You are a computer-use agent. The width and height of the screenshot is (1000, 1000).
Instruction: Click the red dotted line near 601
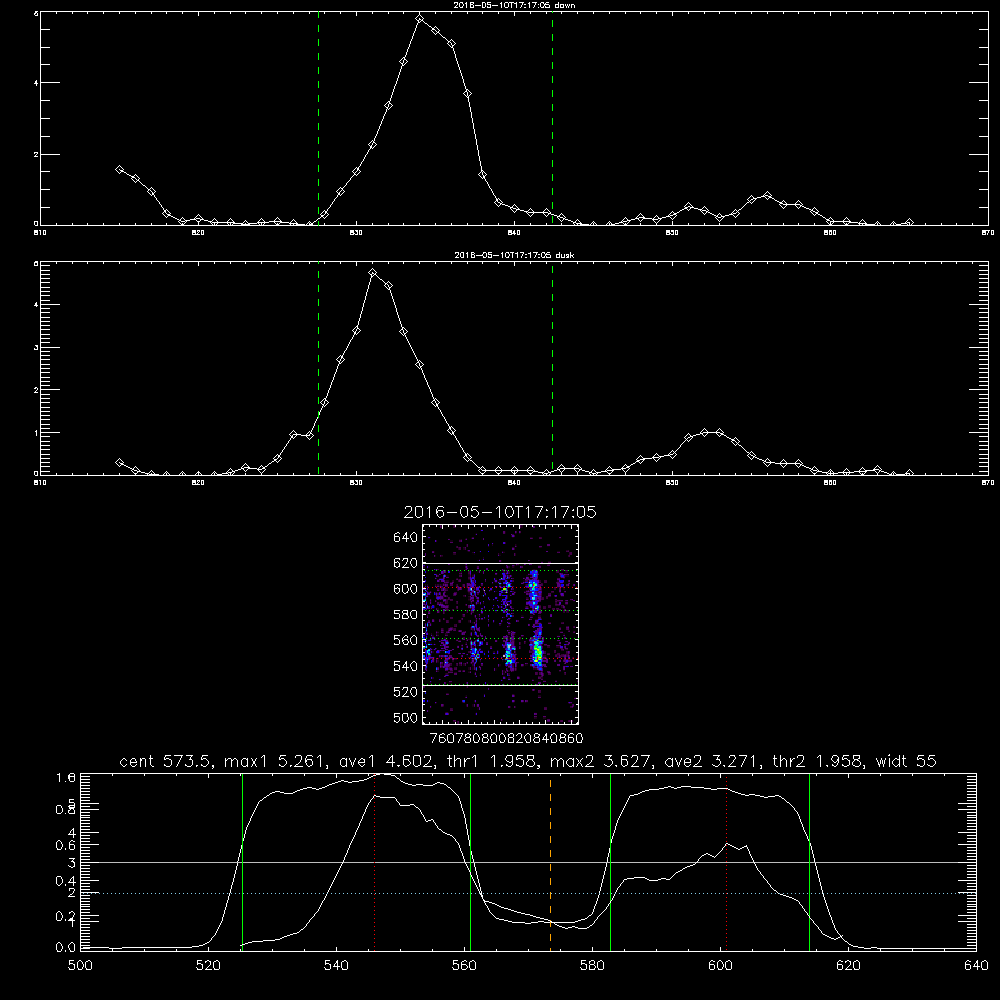tap(726, 862)
